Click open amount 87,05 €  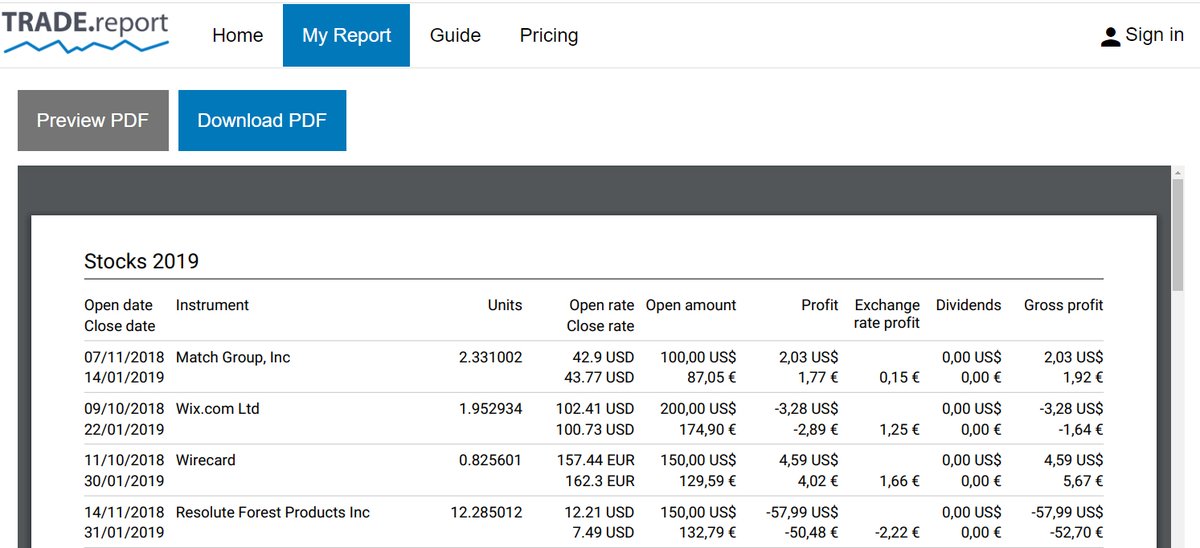(x=711, y=377)
